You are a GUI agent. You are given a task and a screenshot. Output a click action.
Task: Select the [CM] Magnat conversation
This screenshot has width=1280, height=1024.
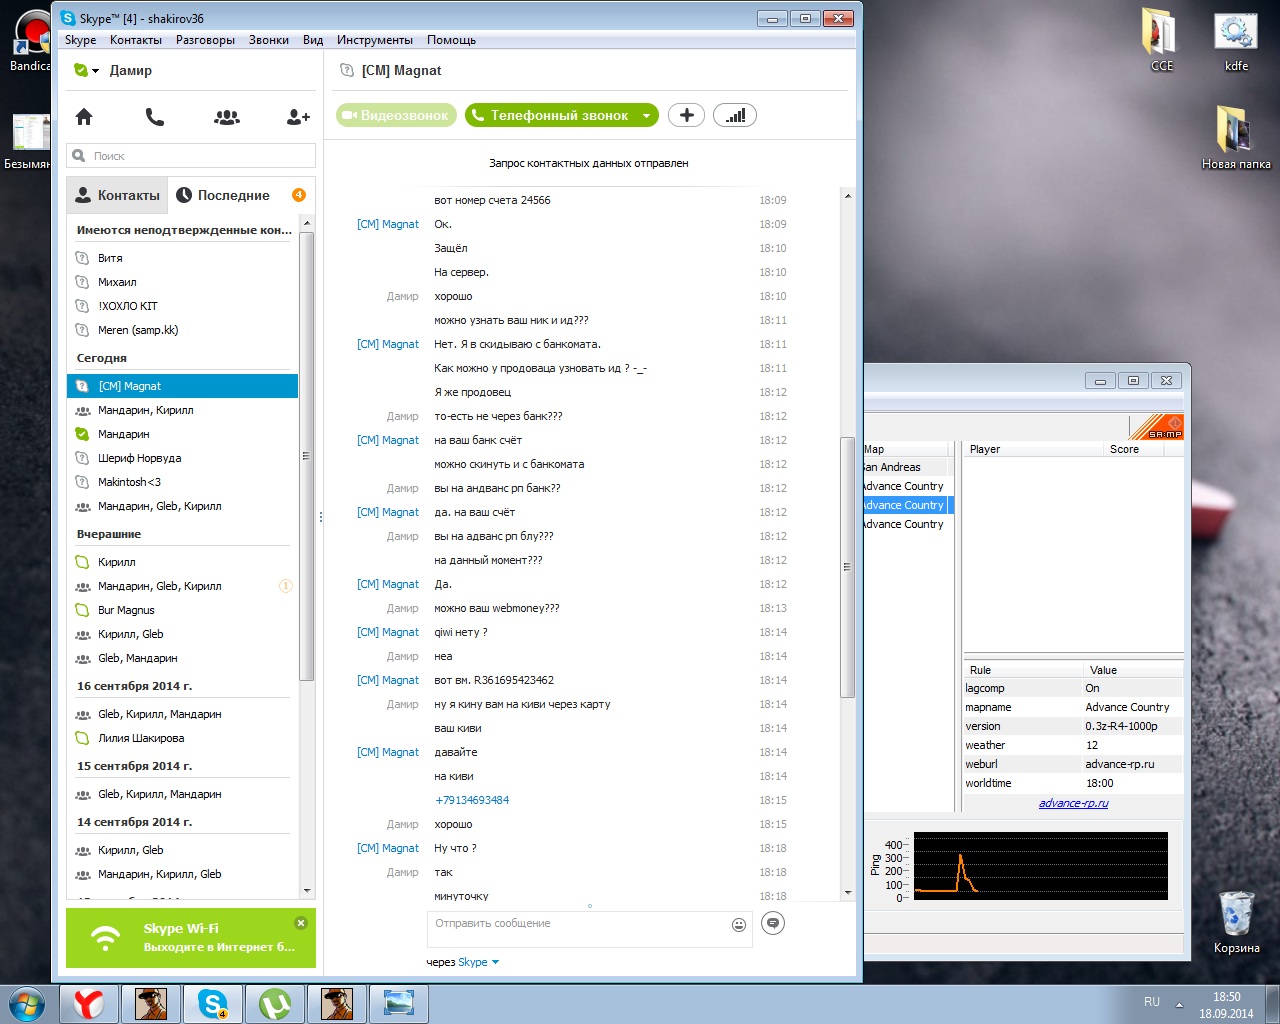pyautogui.click(x=182, y=386)
